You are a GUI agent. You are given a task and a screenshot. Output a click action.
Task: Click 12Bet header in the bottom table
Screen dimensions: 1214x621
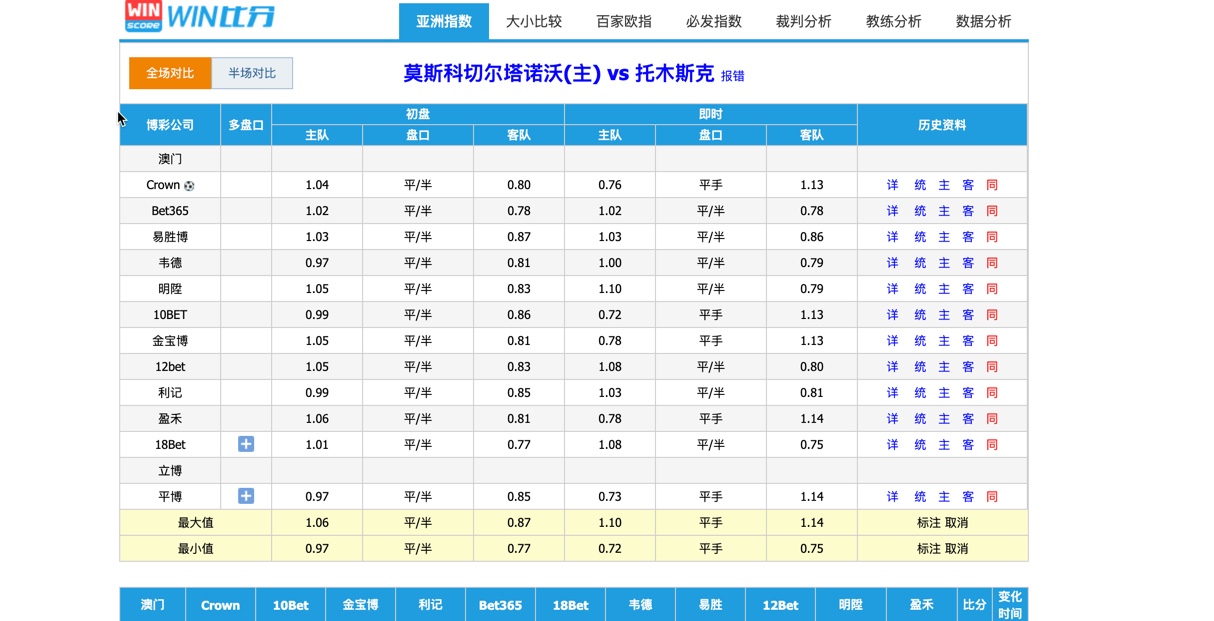click(780, 605)
